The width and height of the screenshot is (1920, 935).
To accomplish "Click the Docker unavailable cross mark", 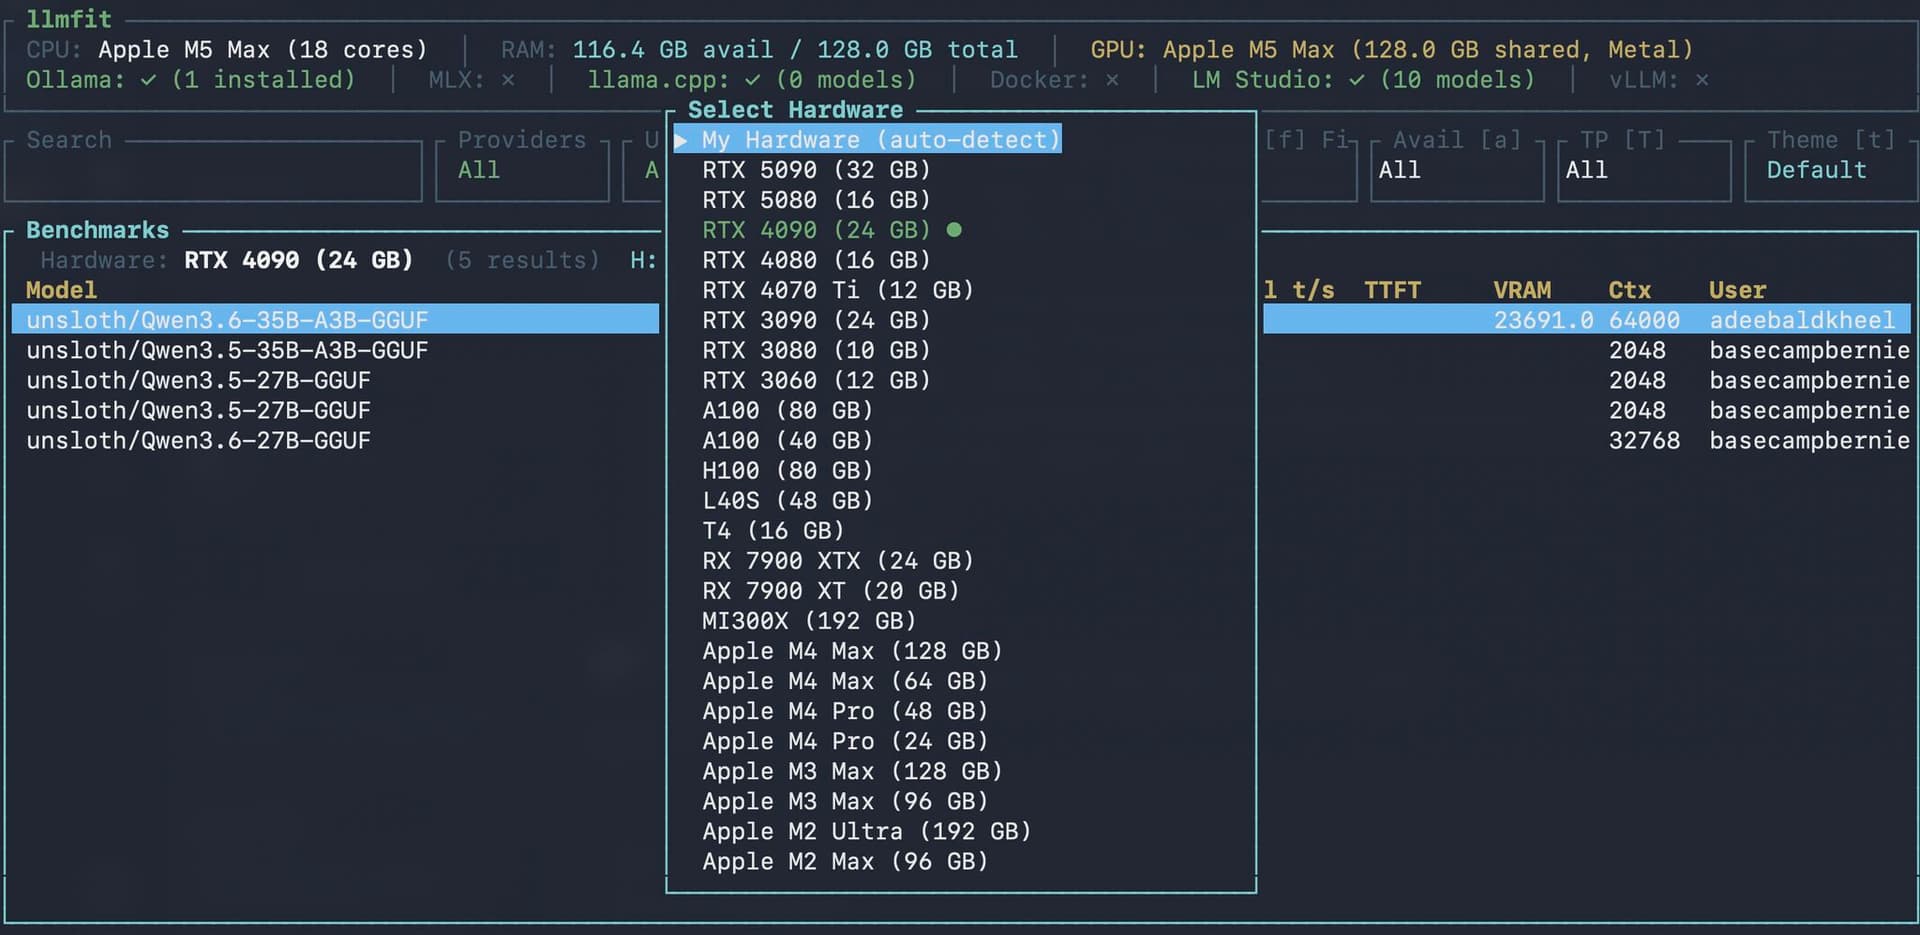I will (1112, 80).
